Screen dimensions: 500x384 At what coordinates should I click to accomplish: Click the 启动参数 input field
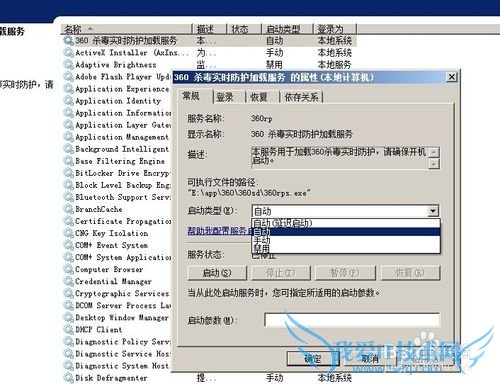[x=352, y=320]
